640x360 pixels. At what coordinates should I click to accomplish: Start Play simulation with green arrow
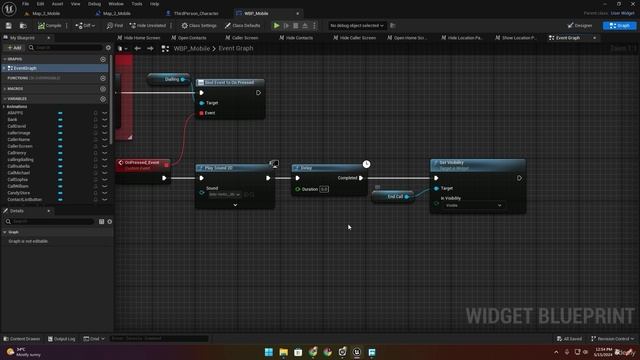276,26
